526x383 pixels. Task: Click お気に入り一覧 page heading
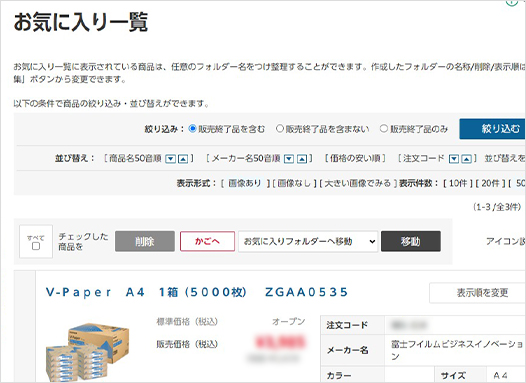coord(81,22)
